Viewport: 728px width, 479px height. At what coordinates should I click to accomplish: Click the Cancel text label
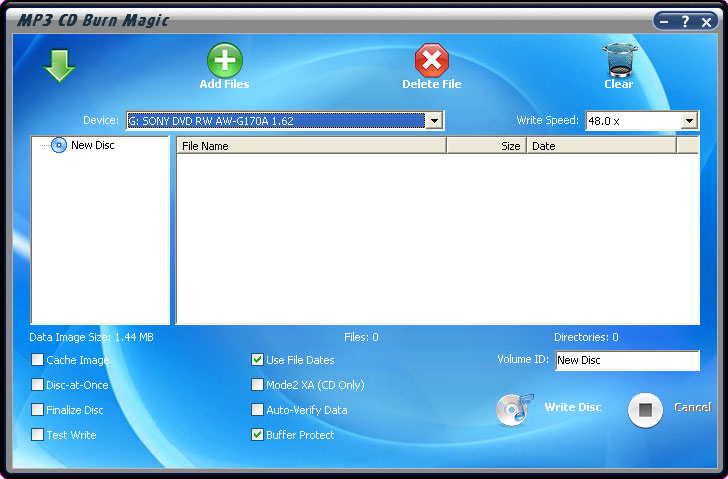(x=692, y=408)
